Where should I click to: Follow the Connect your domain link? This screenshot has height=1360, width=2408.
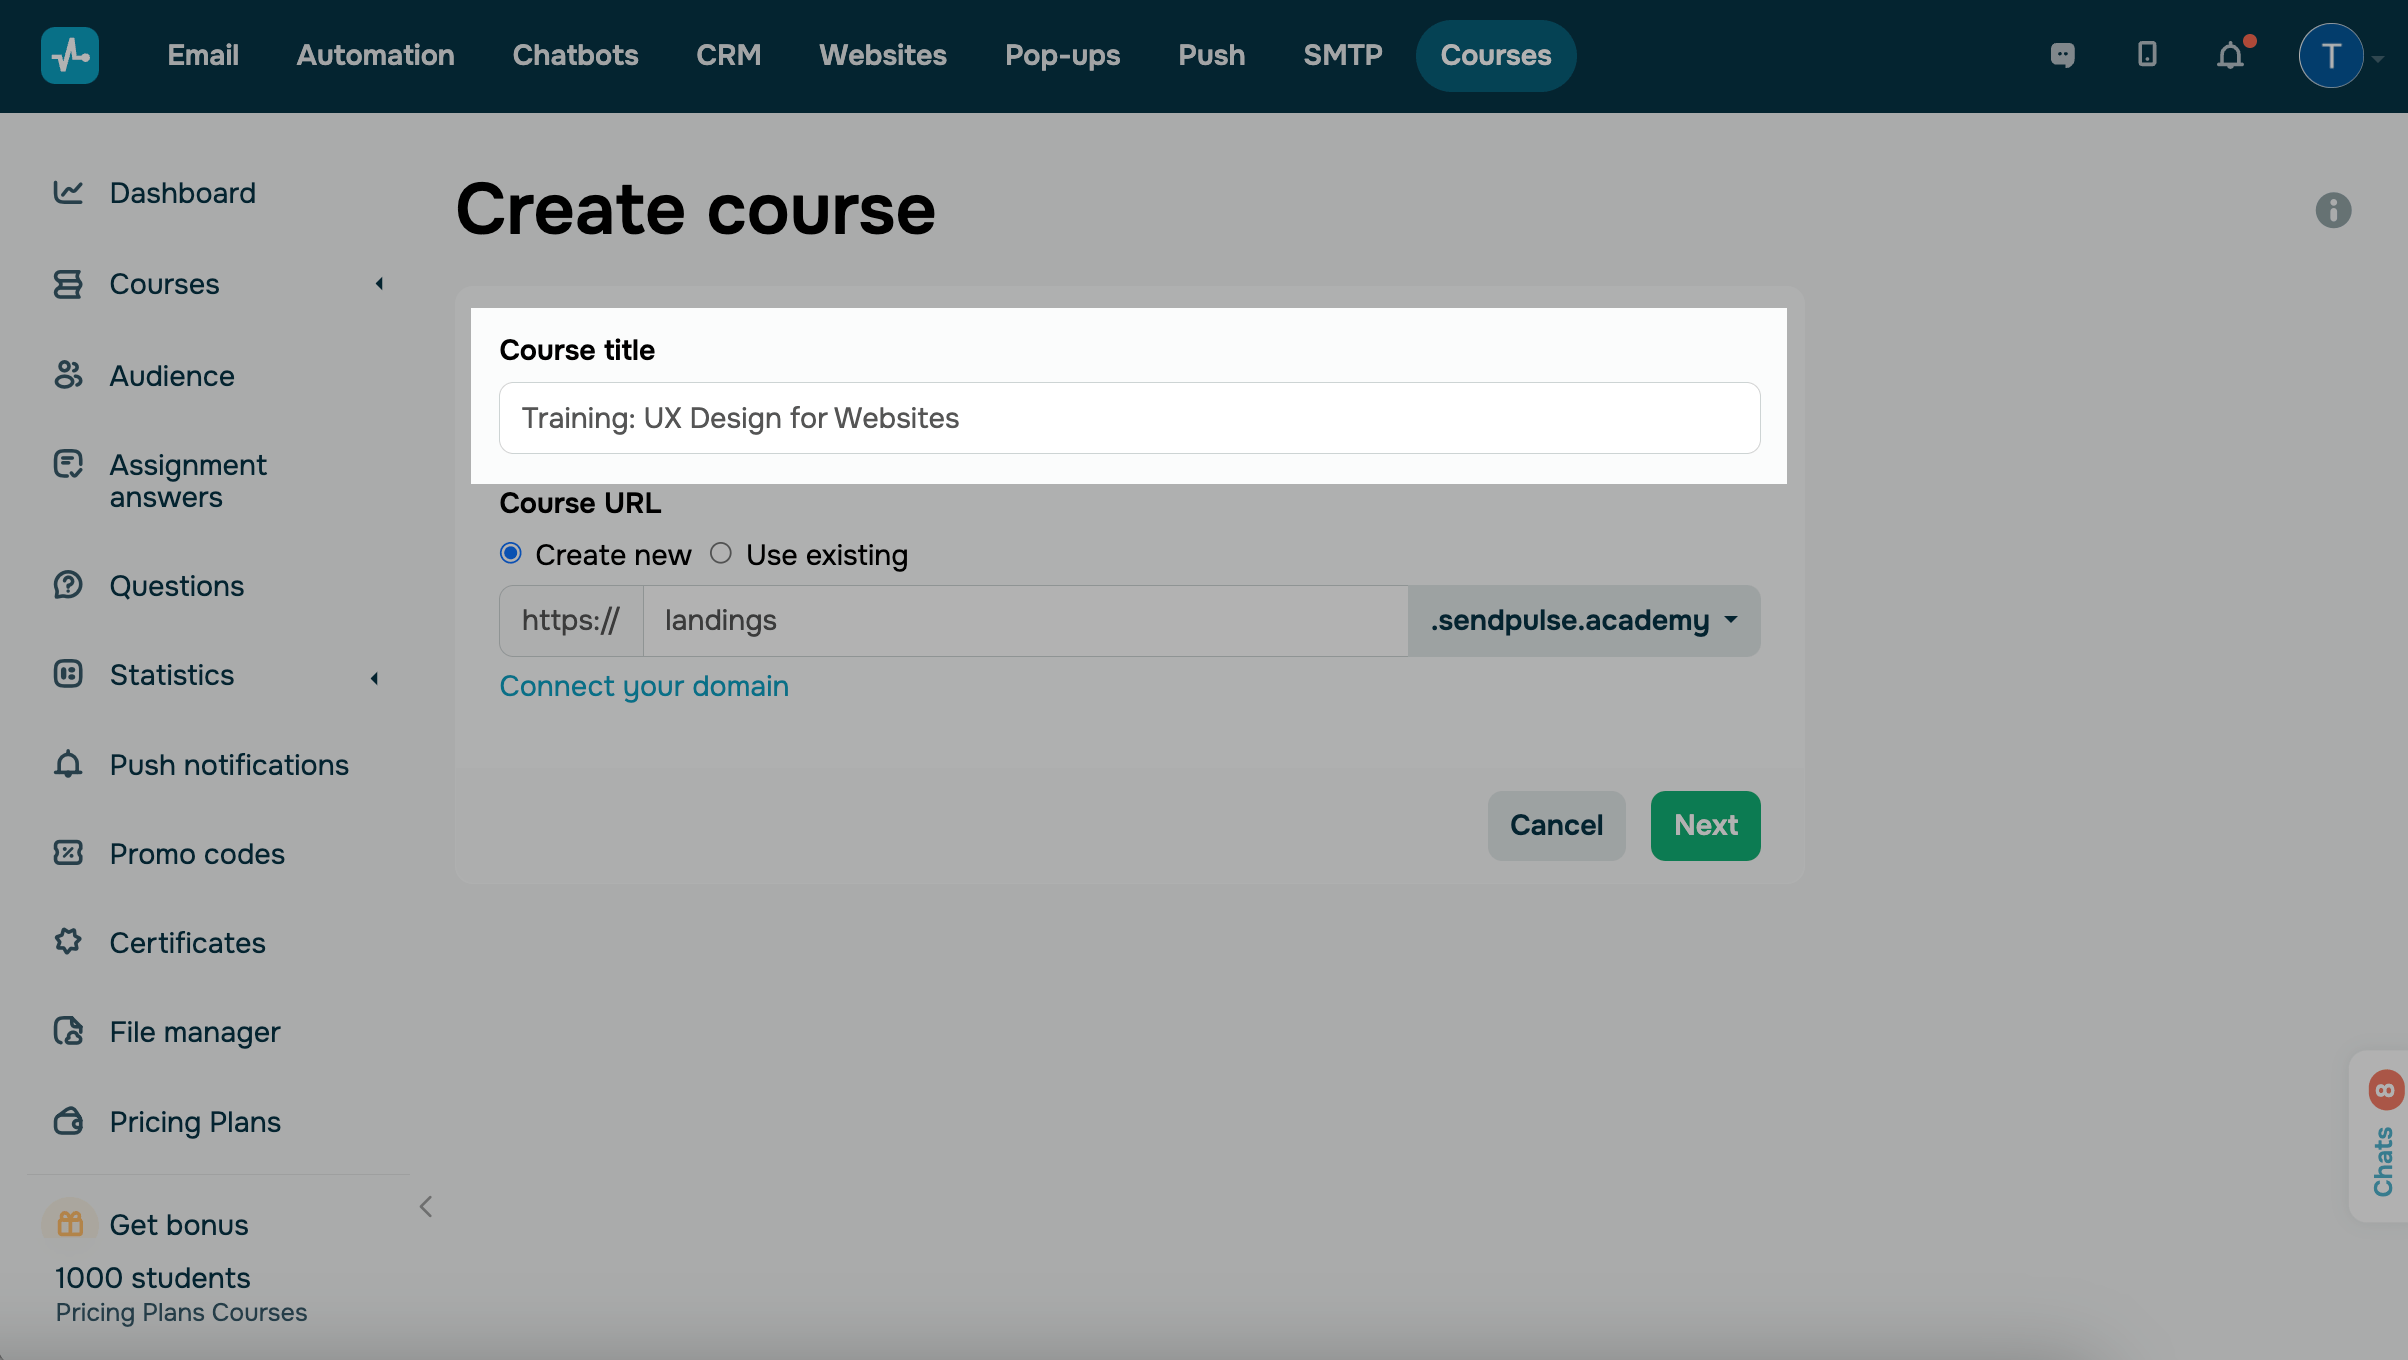[x=644, y=686]
